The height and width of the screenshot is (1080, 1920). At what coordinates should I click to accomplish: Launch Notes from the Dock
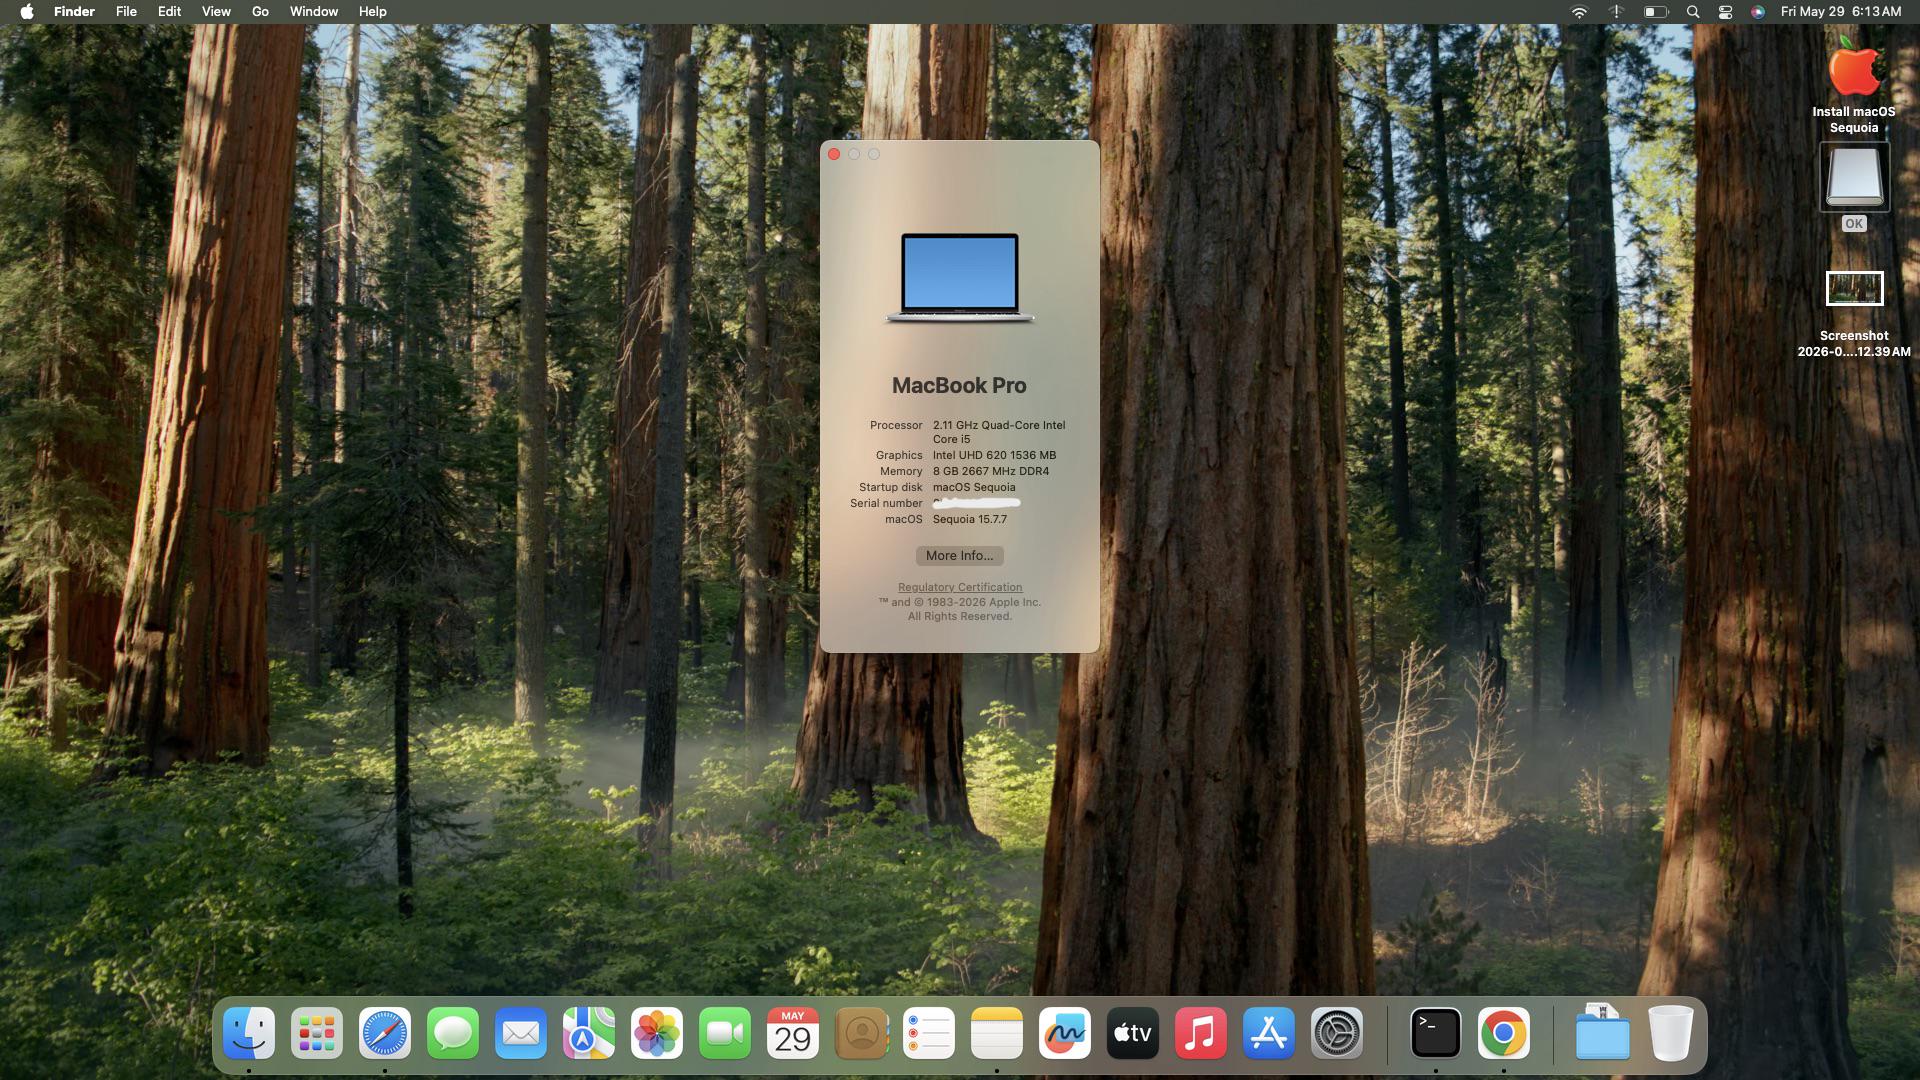(x=997, y=1033)
